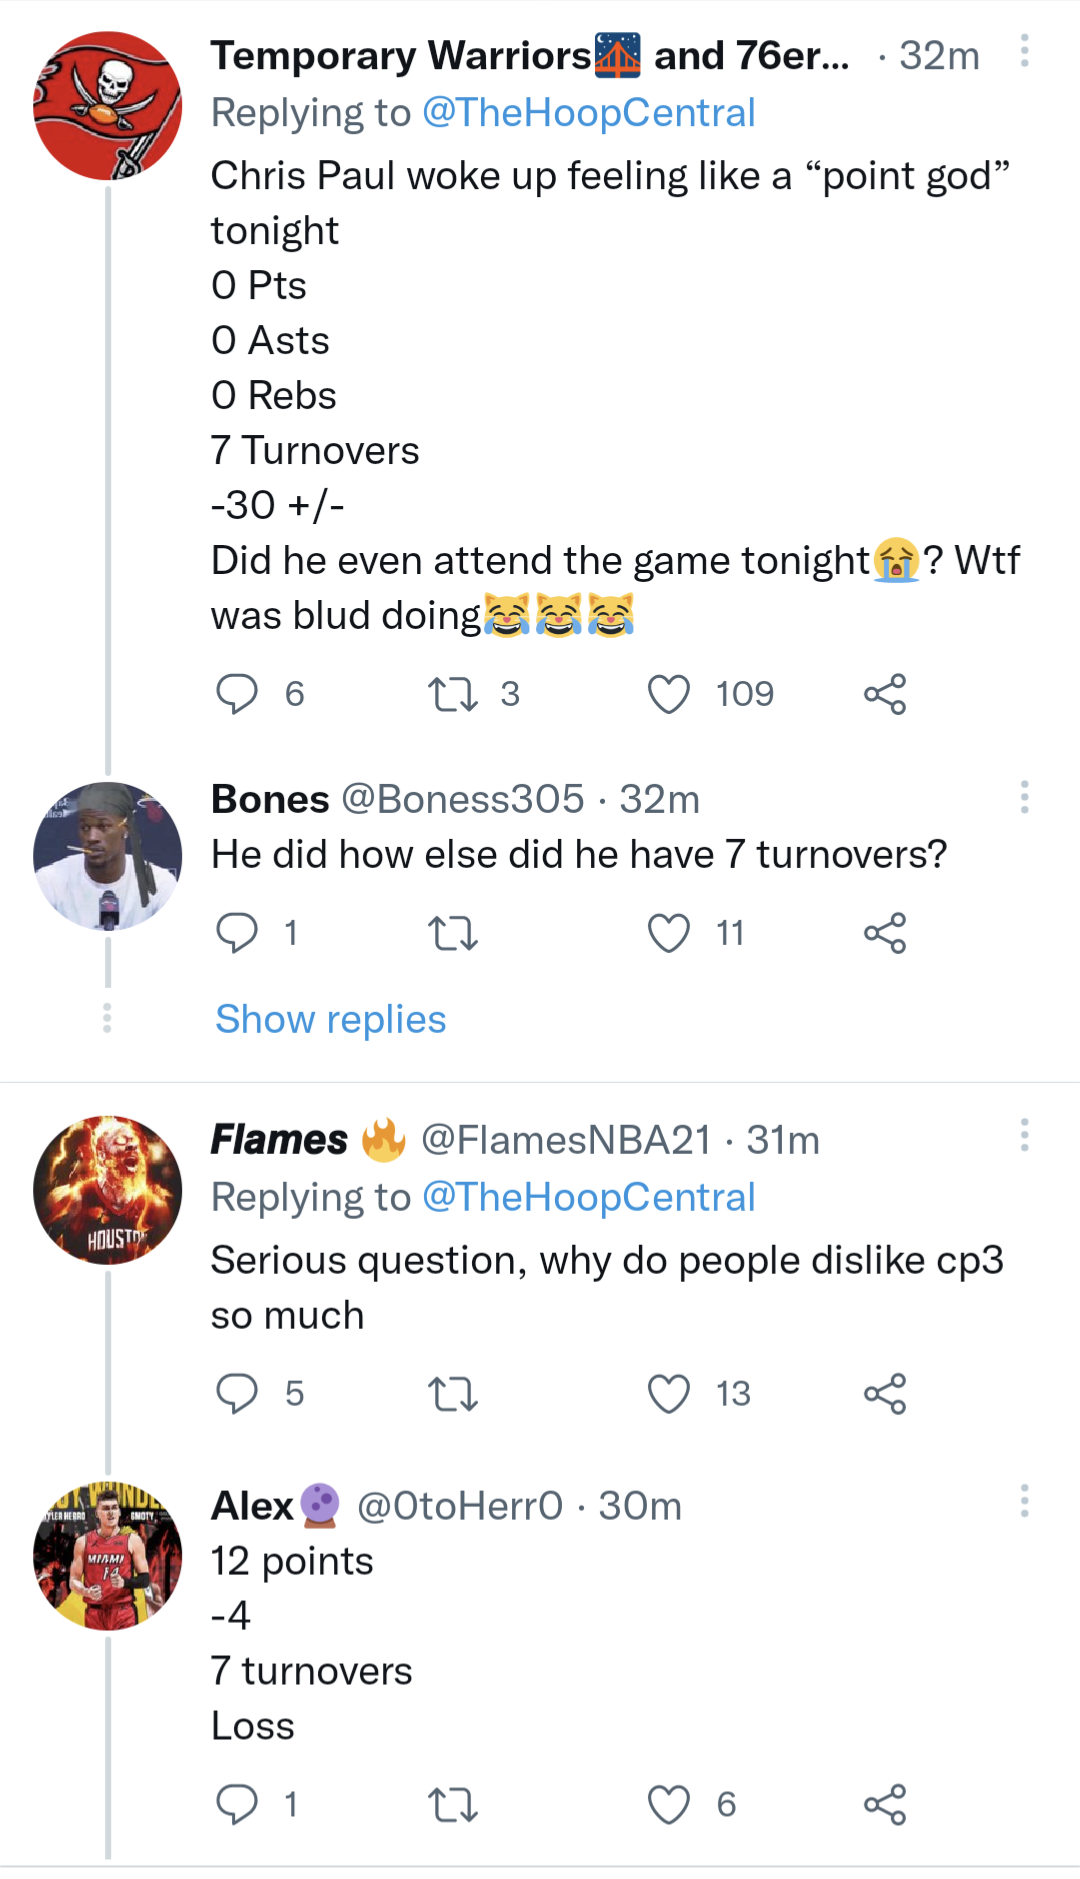Reply to the Temporary Warriors tweet
This screenshot has height=1879, width=1080.
[x=237, y=694]
